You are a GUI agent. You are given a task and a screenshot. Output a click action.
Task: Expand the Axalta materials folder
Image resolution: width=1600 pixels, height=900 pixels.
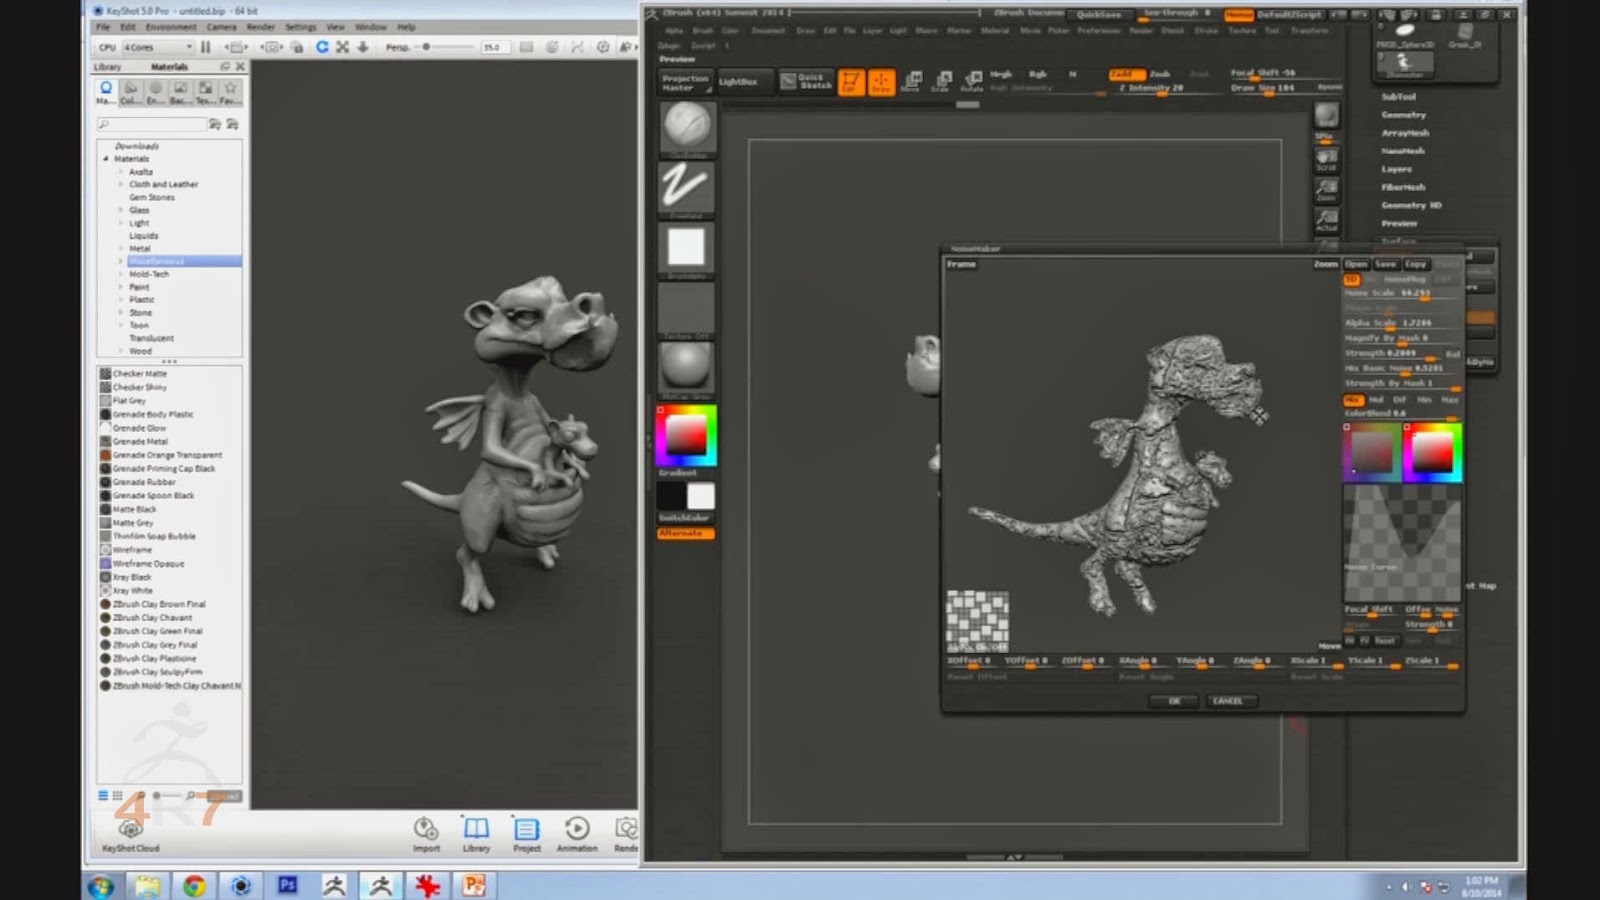(x=121, y=172)
